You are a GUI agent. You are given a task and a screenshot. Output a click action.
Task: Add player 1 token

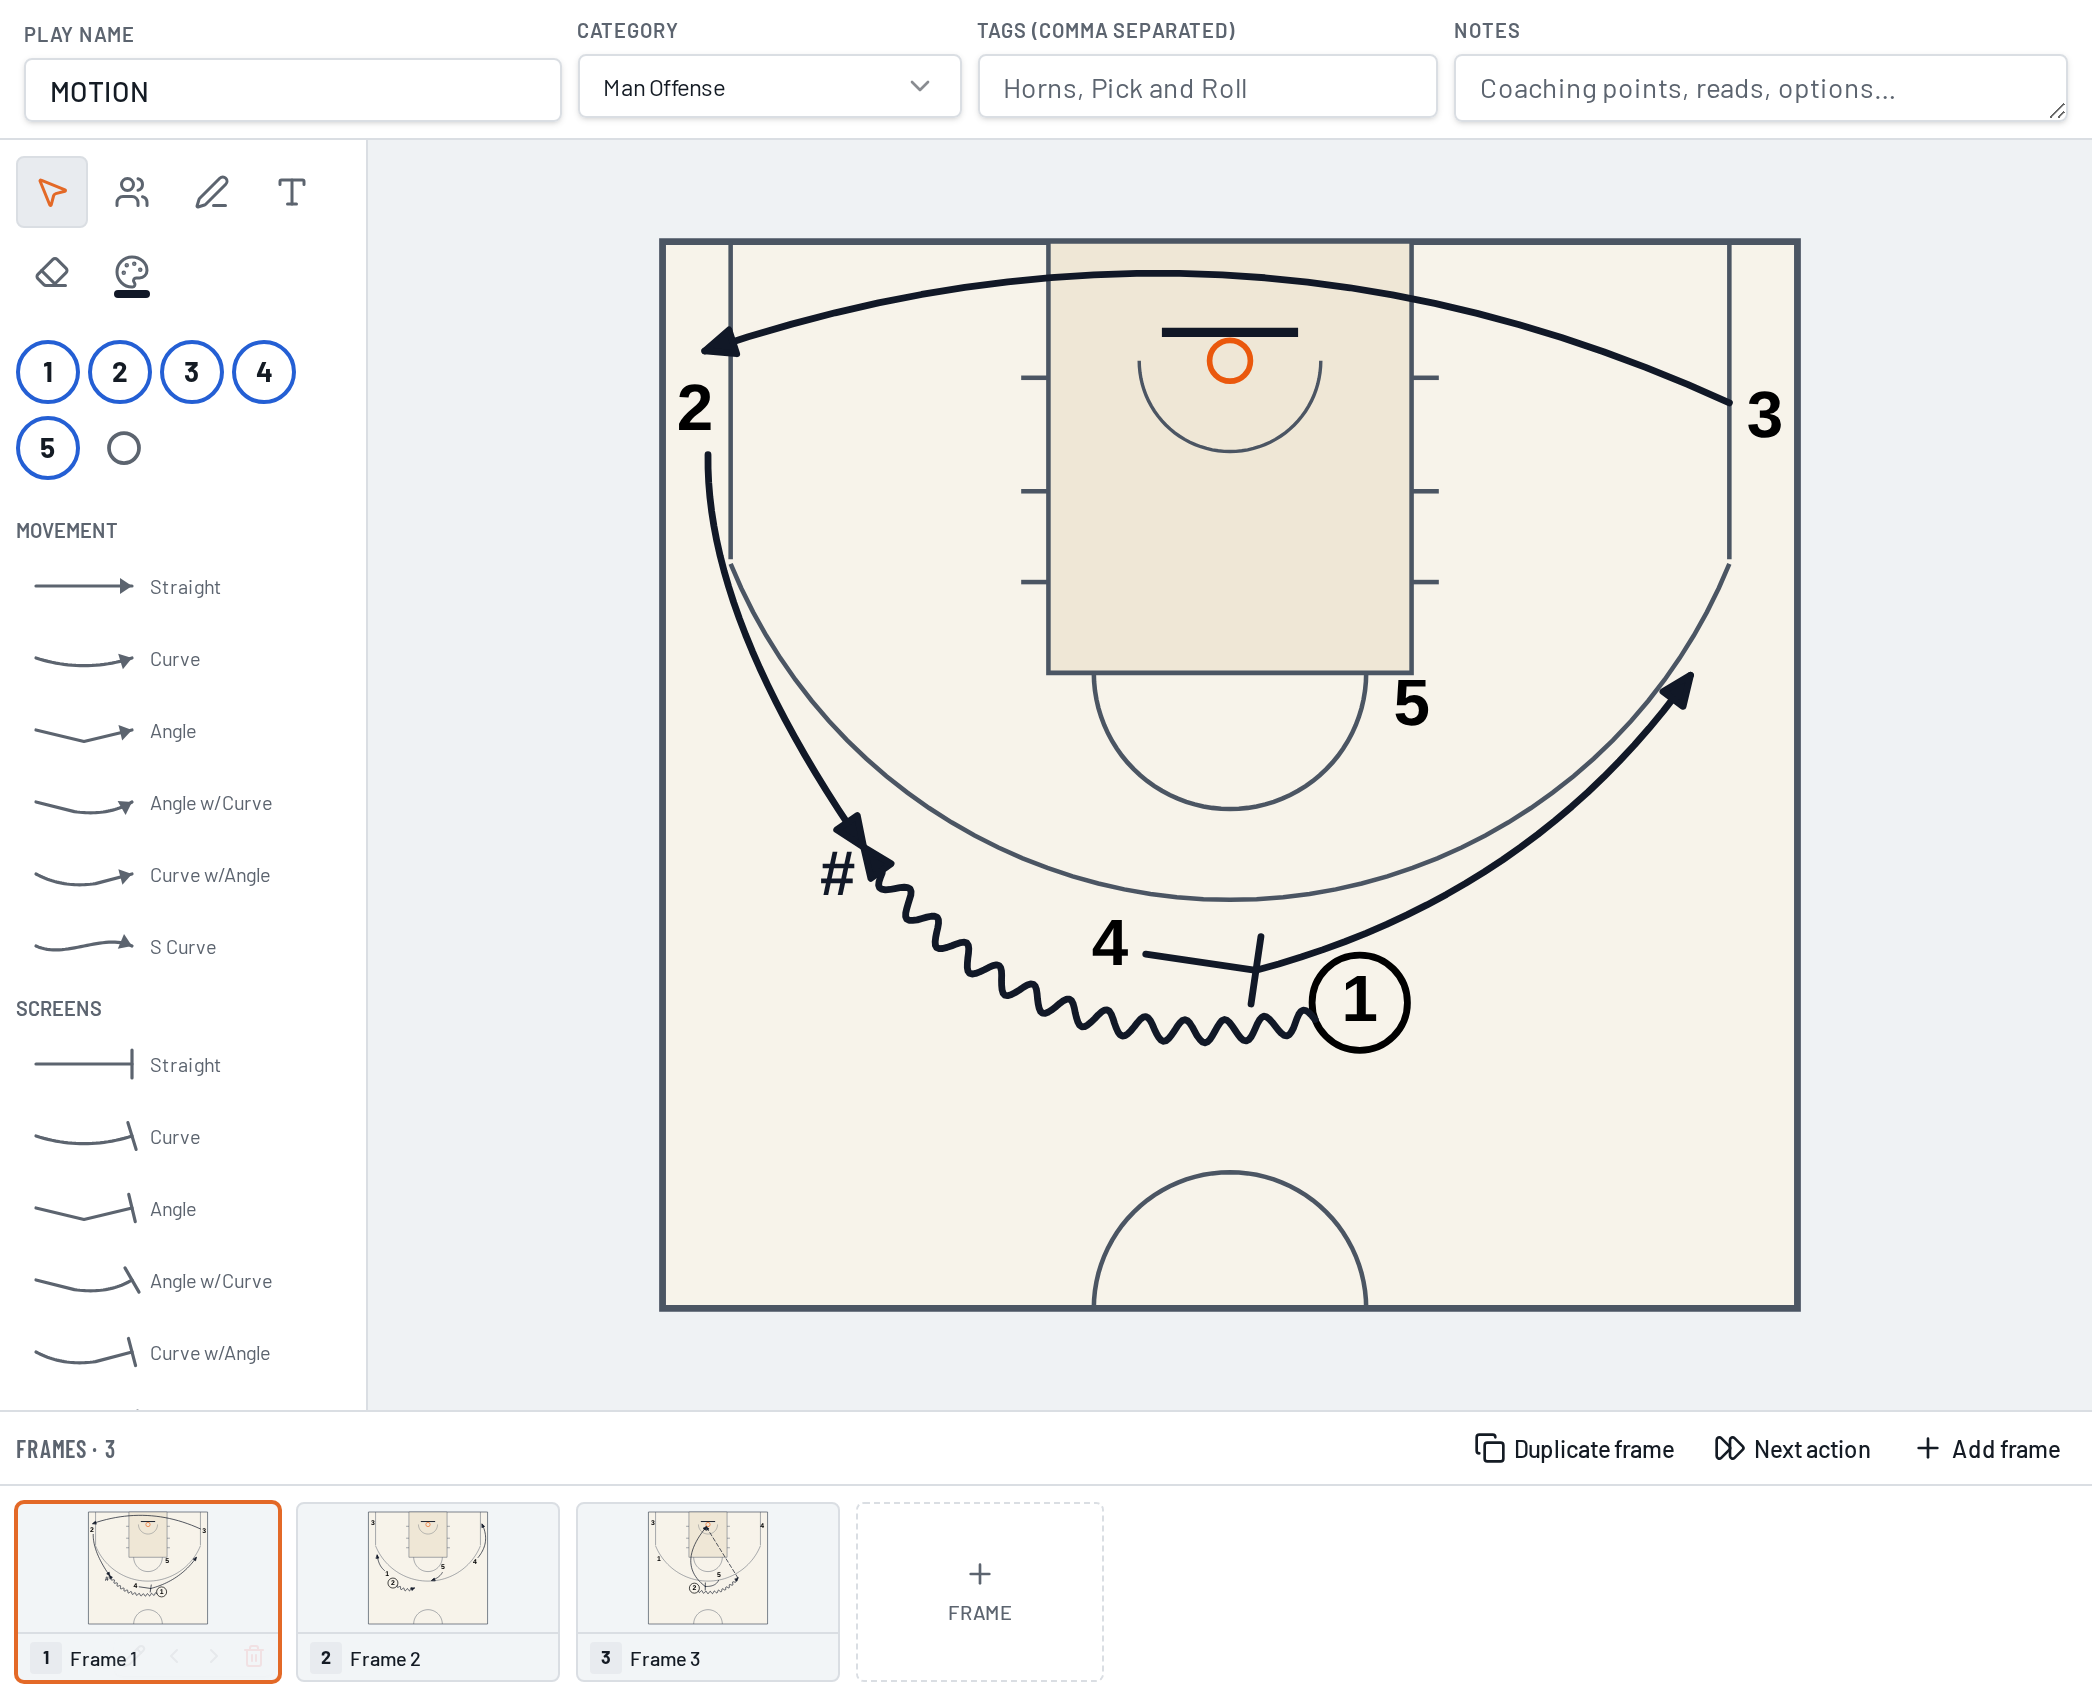coord(48,372)
